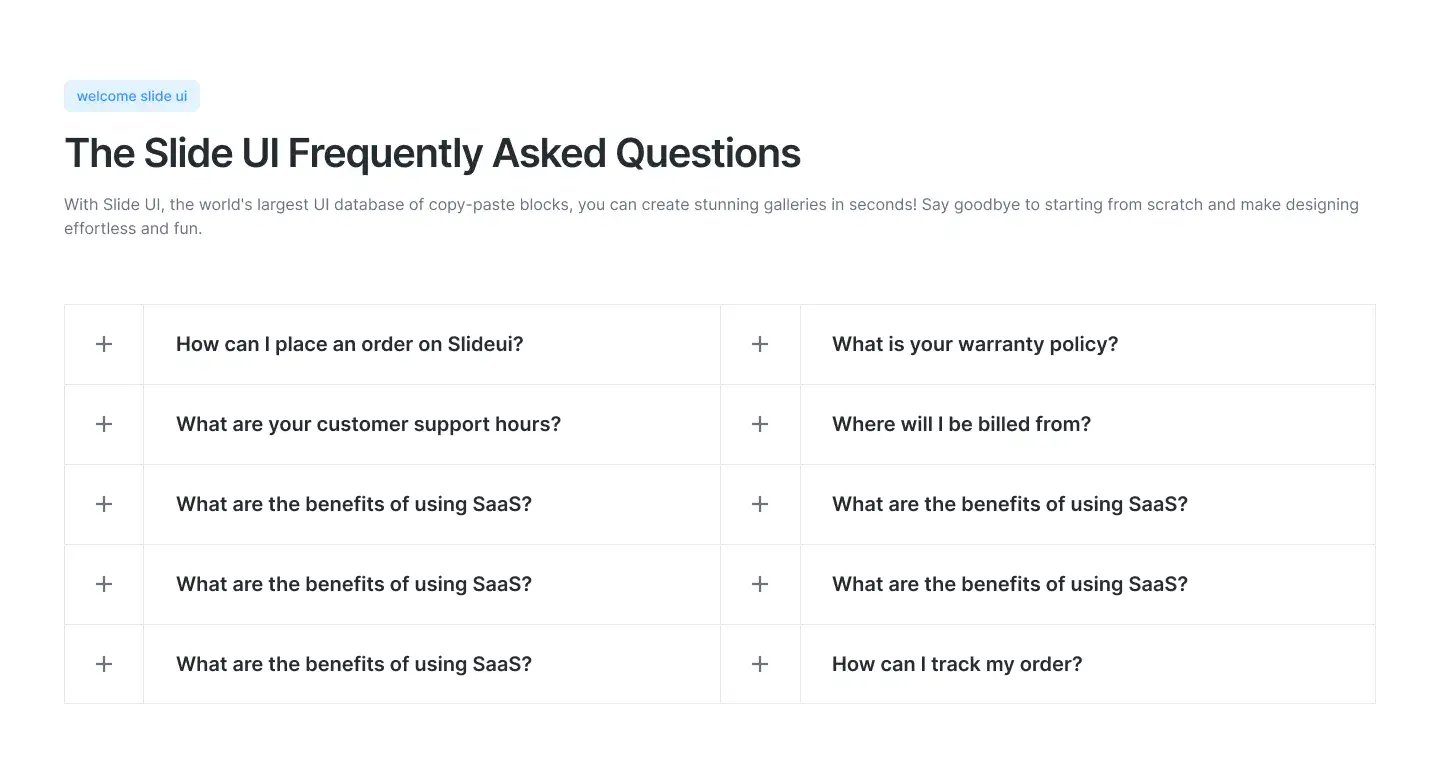
Task: Click plus icon directly below the billed-from question's plus
Action: [x=760, y=504]
